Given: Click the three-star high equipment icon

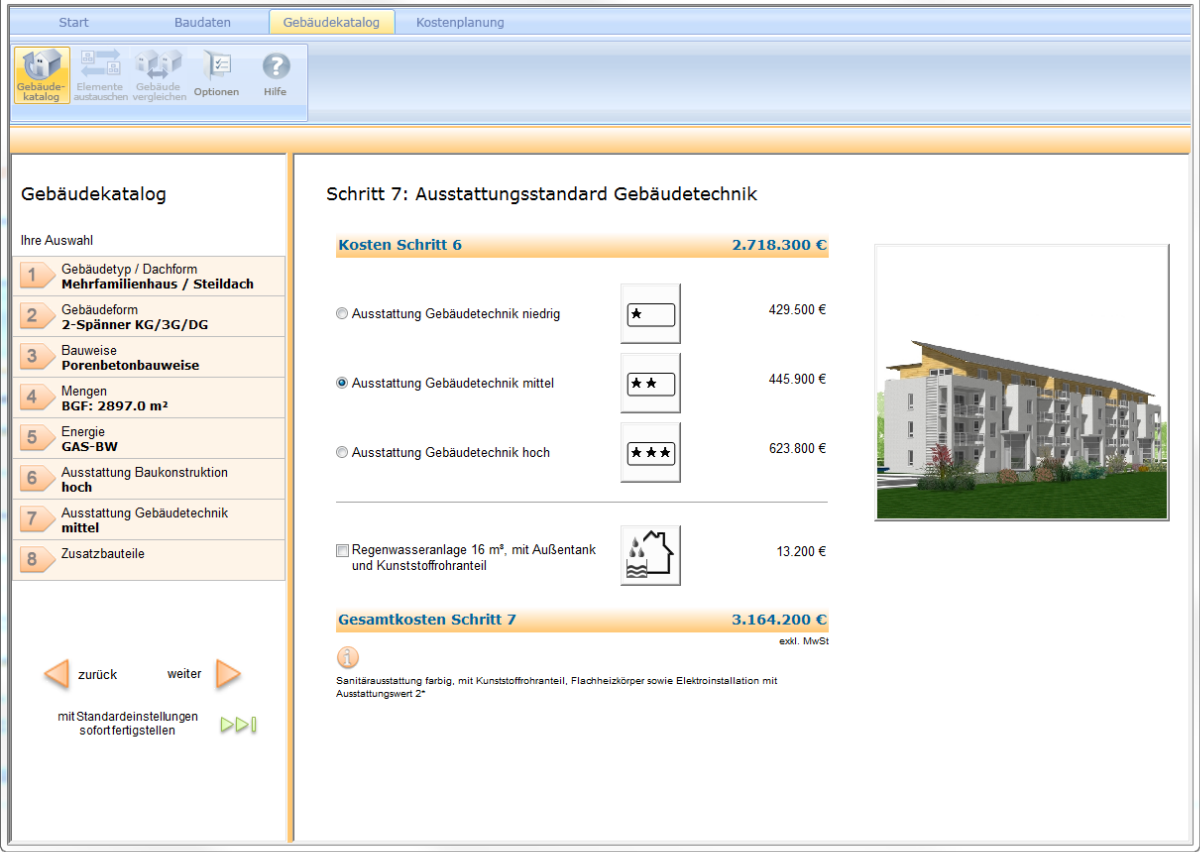Looking at the screenshot, I should 650,452.
